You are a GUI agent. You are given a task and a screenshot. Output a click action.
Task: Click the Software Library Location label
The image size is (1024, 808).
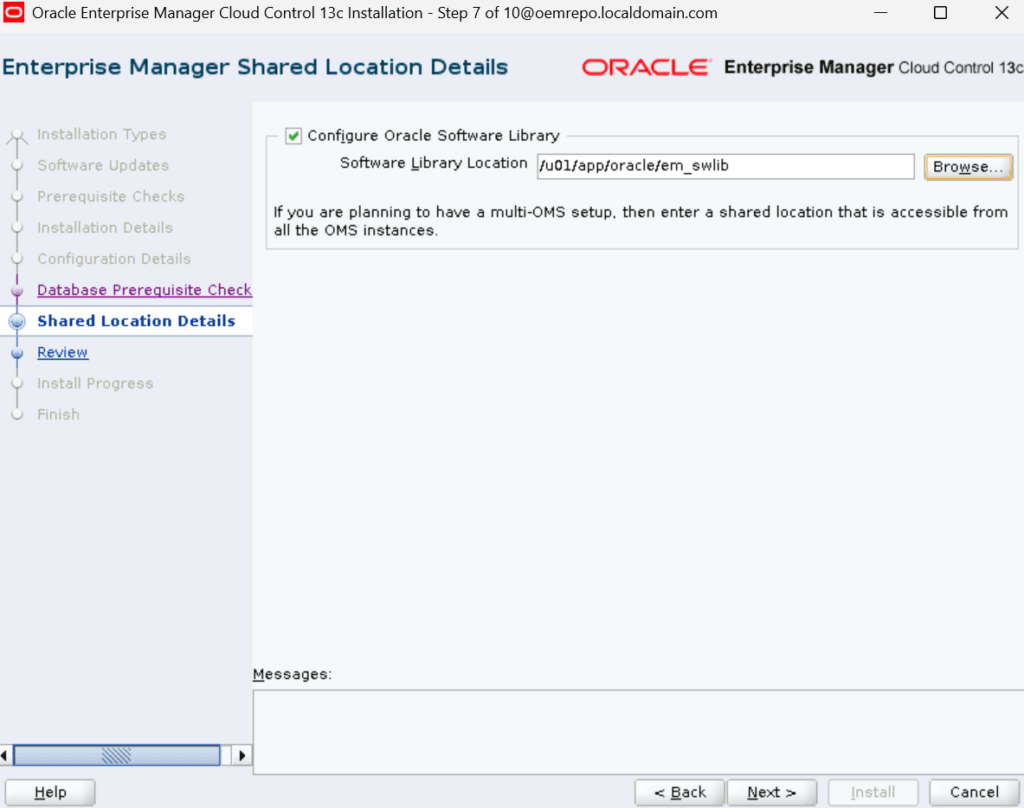(x=433, y=163)
